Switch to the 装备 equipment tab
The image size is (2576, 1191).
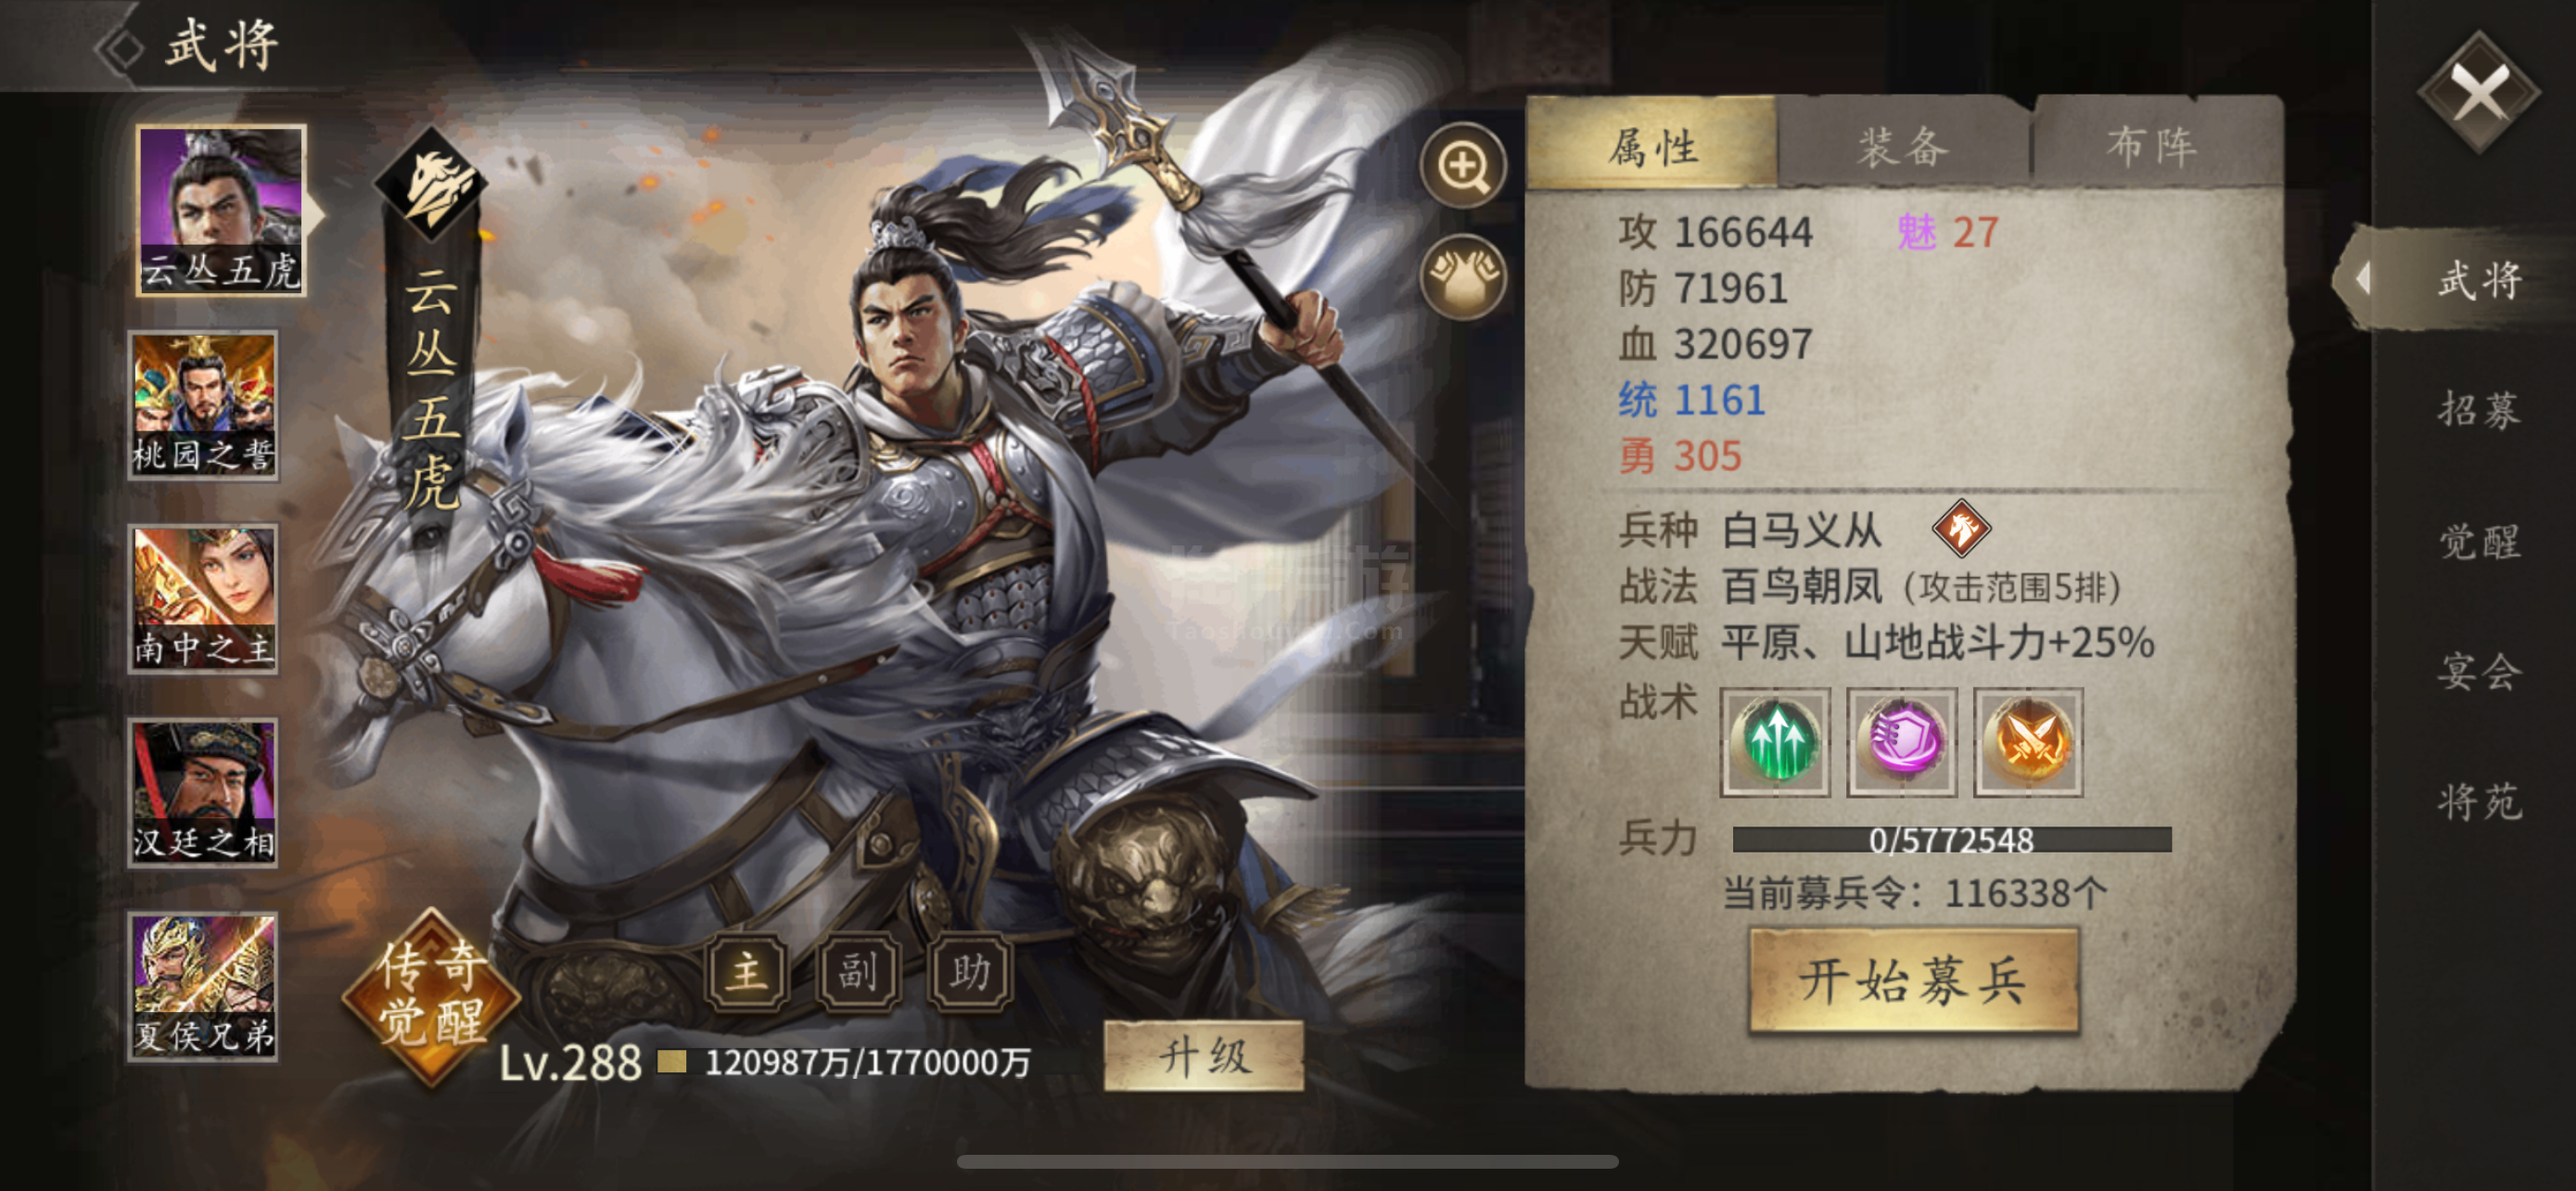click(1904, 146)
